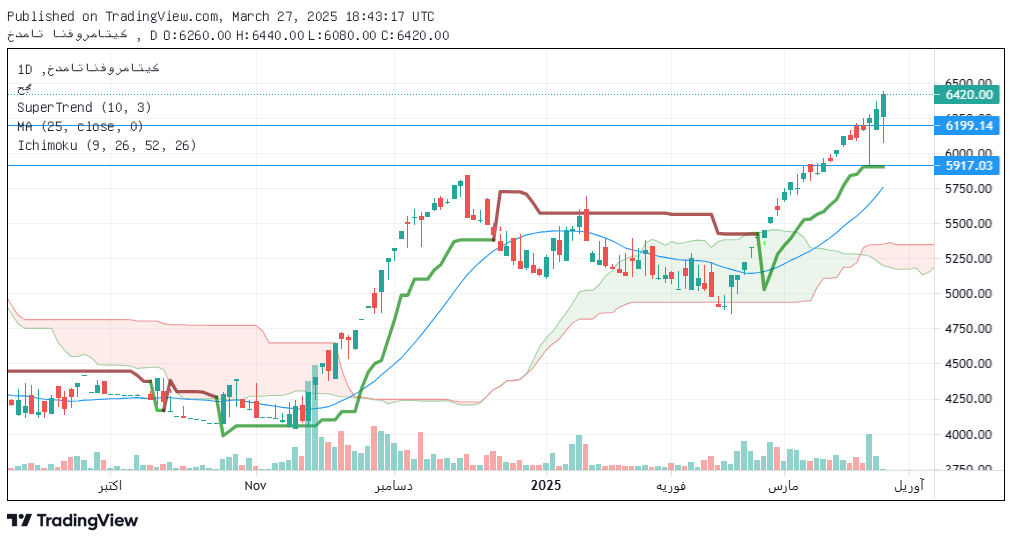1012x541 pixels.
Task: Click the tallest volume bar in late March
Action: tap(869, 452)
